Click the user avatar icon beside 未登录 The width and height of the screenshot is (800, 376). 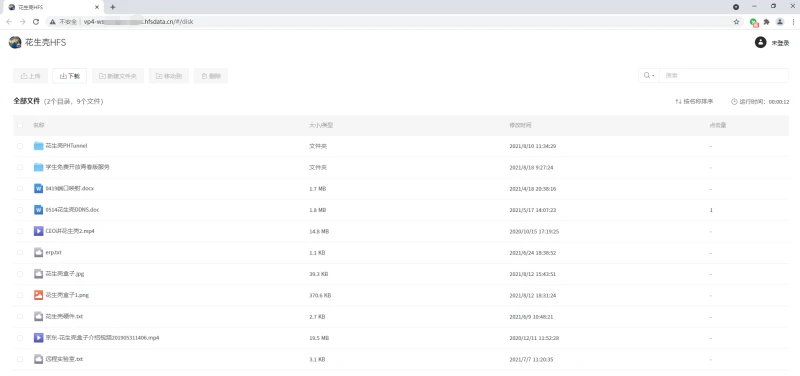(x=760, y=42)
